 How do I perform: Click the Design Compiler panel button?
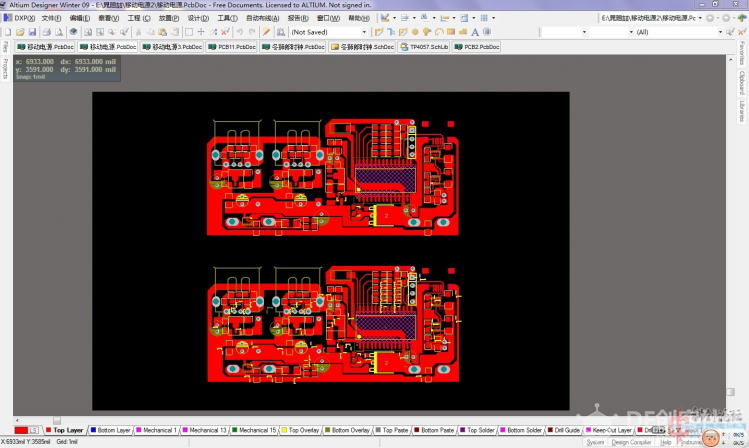[631, 443]
